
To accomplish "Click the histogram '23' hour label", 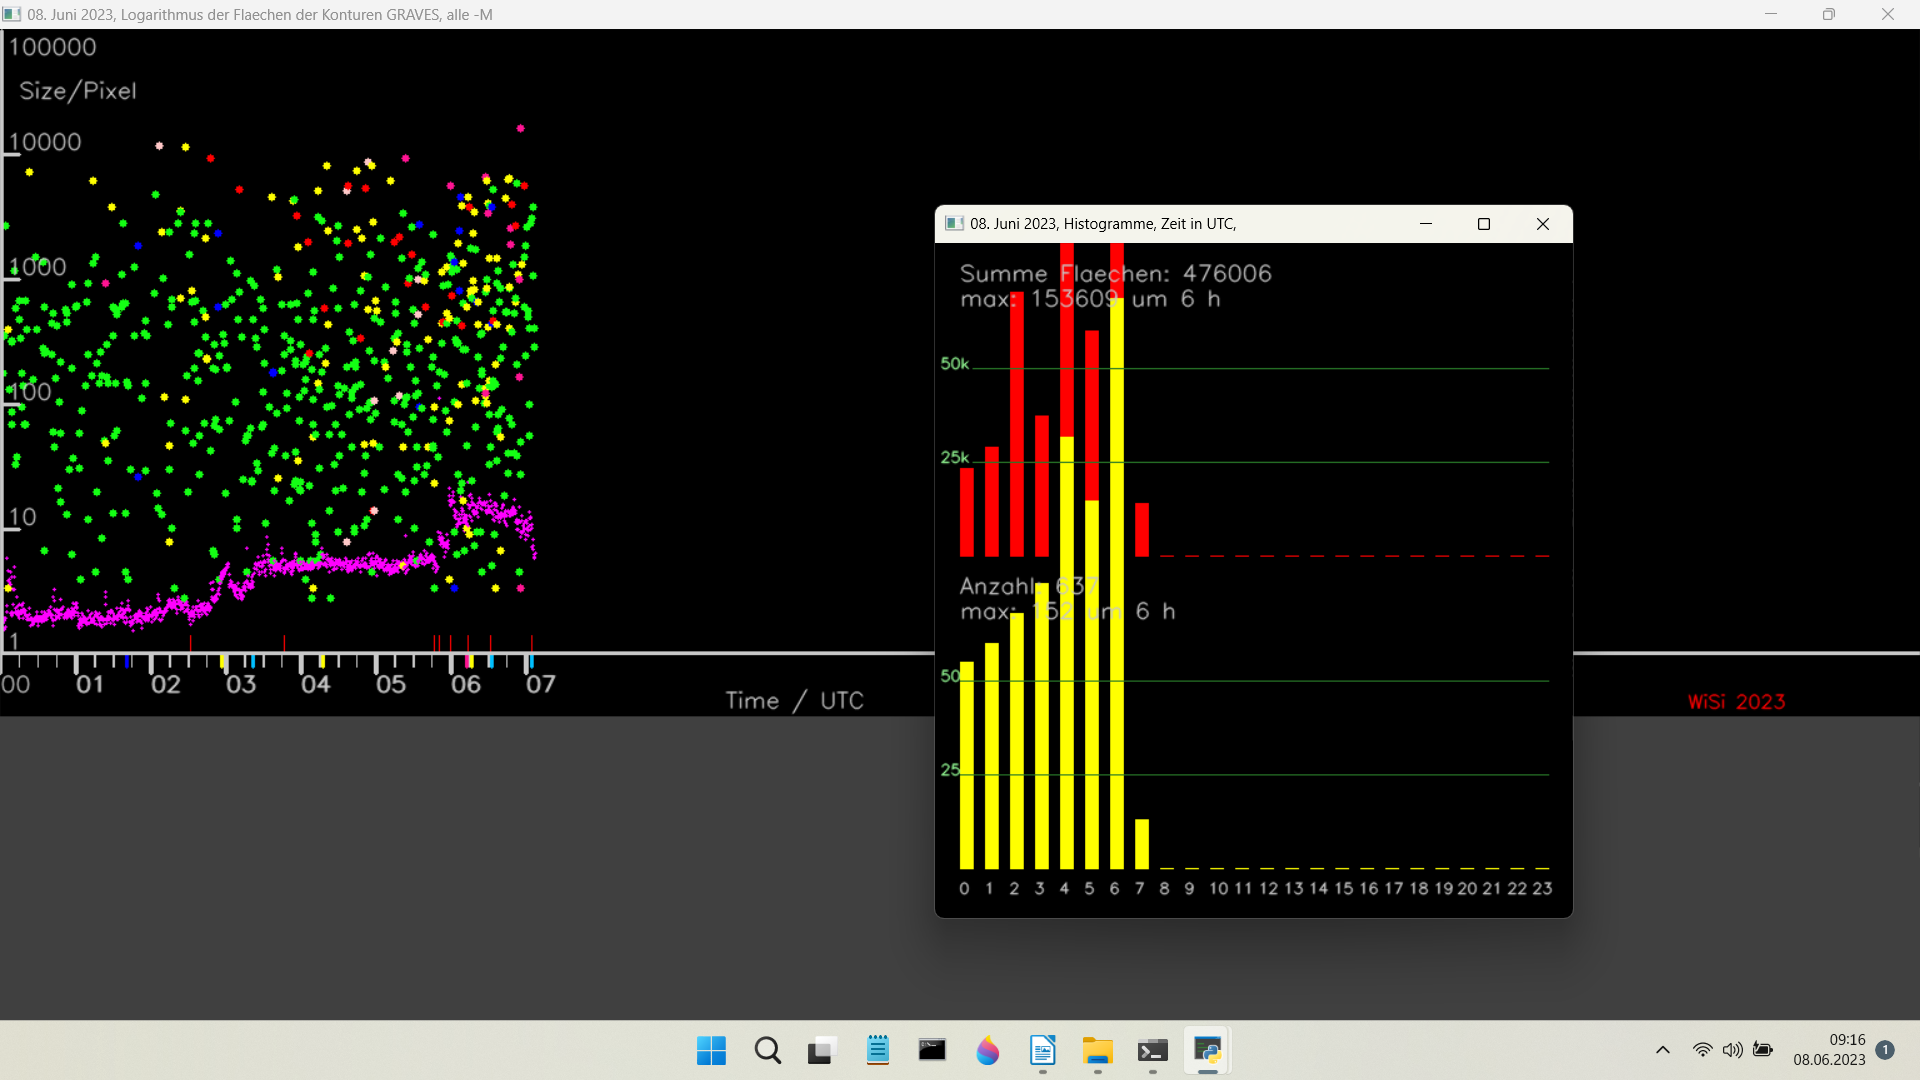I will pos(1542,888).
